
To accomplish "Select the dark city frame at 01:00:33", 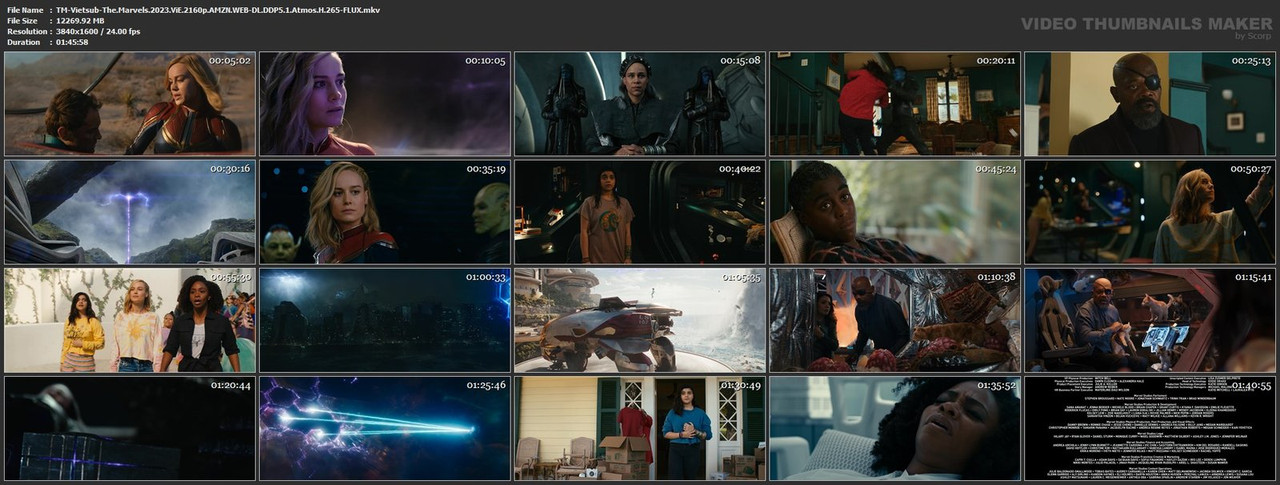I will tap(384, 320).
